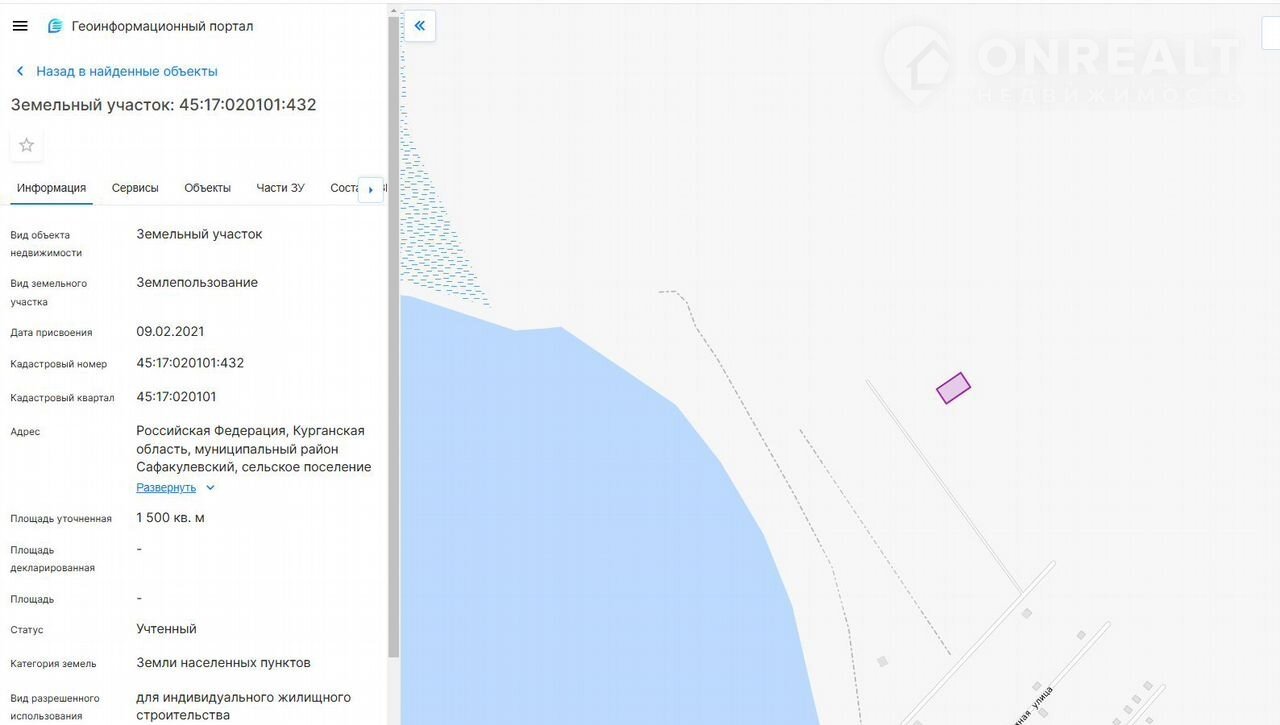This screenshot has width=1280, height=725.
Task: Click the back arrow icon
Action: coord(20,71)
